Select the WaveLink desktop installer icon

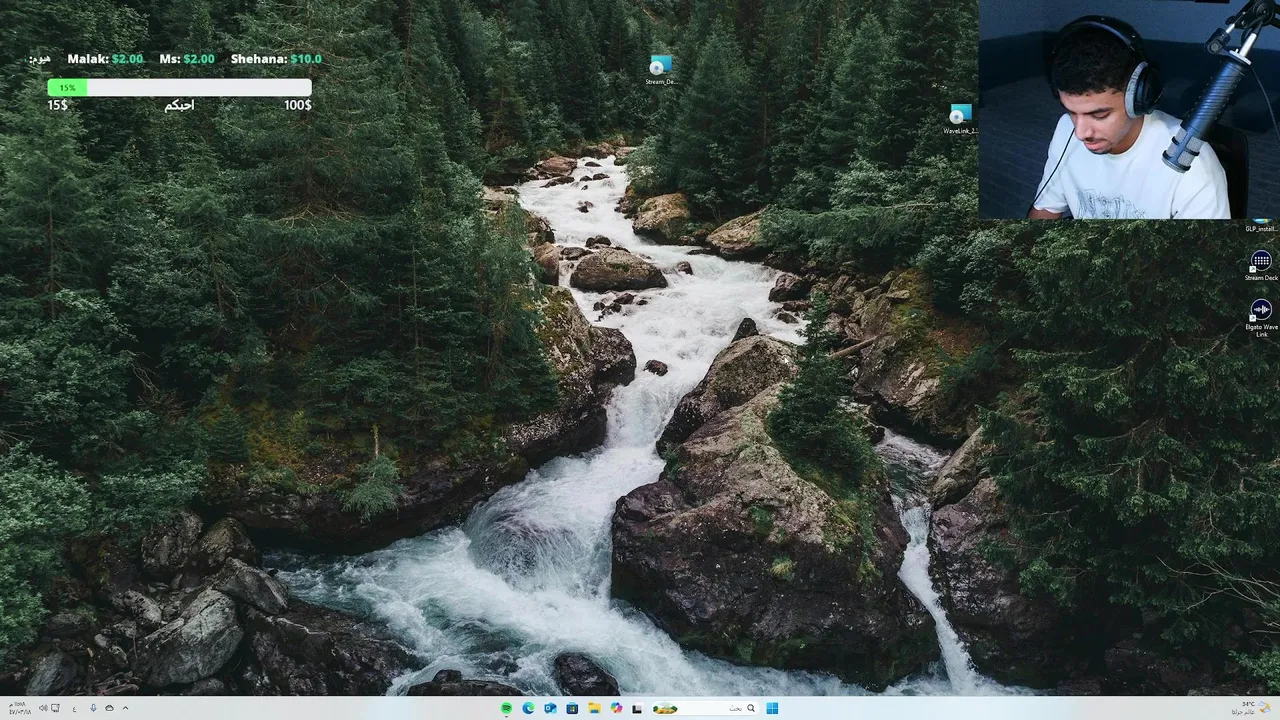click(960, 119)
